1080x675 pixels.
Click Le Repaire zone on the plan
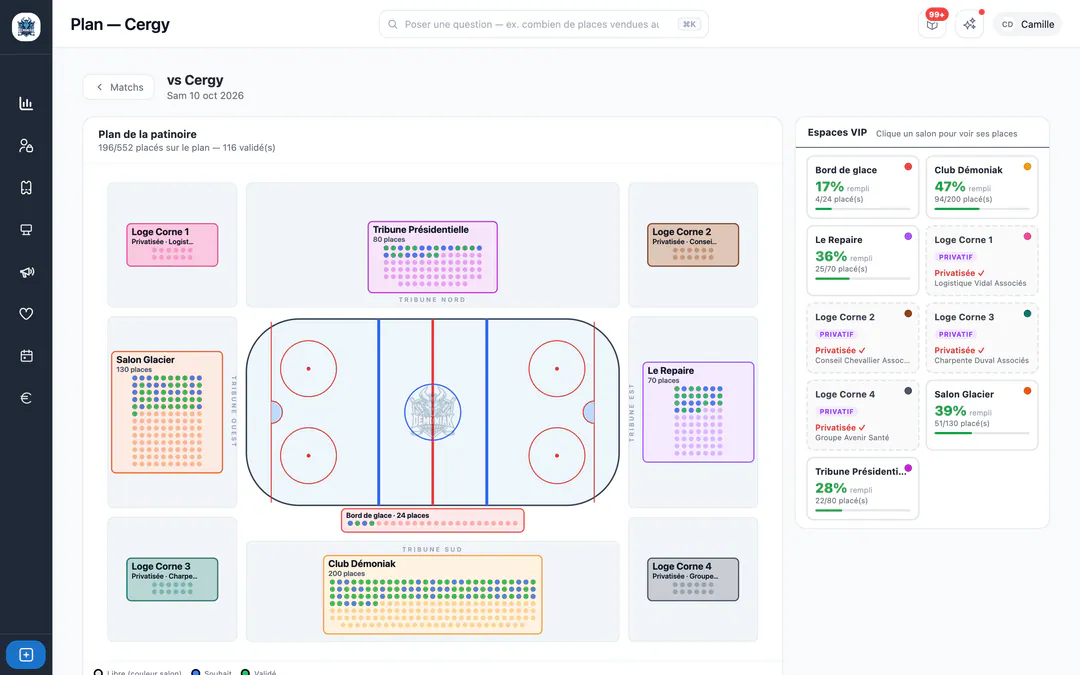click(698, 412)
